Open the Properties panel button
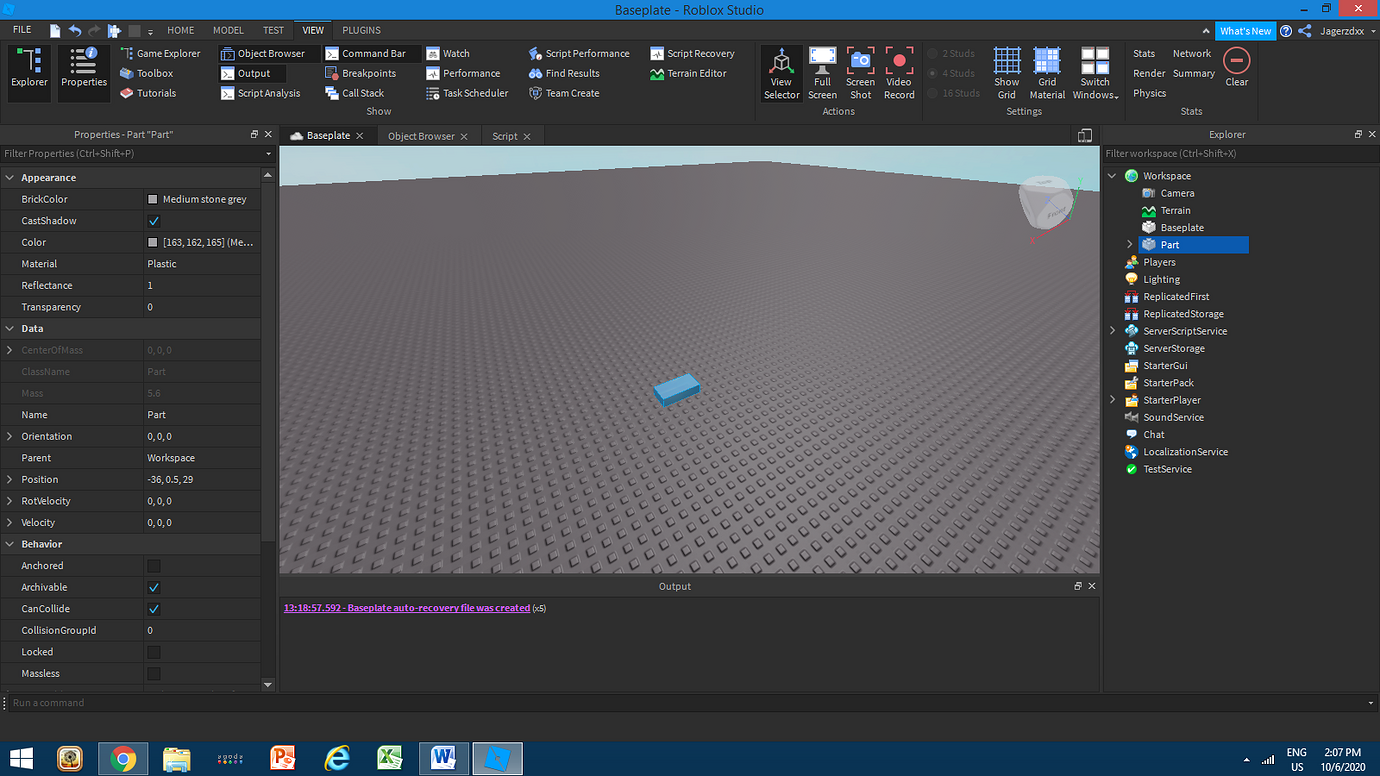The image size is (1380, 776). [84, 72]
